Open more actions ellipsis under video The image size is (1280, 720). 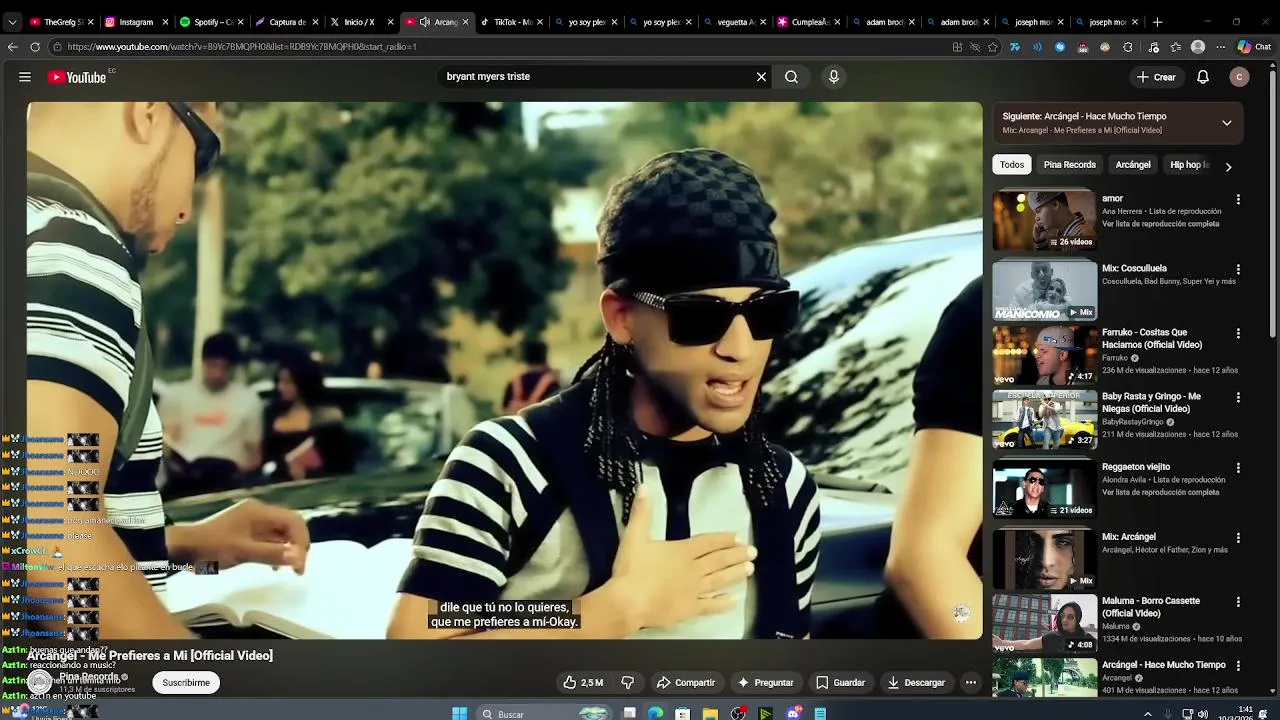[x=970, y=683]
